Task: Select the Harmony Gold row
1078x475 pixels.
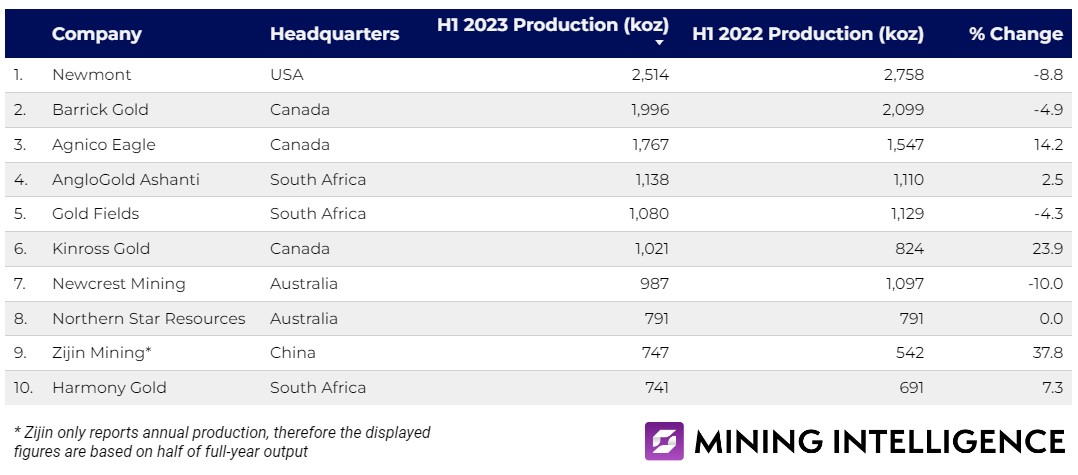Action: pos(109,388)
